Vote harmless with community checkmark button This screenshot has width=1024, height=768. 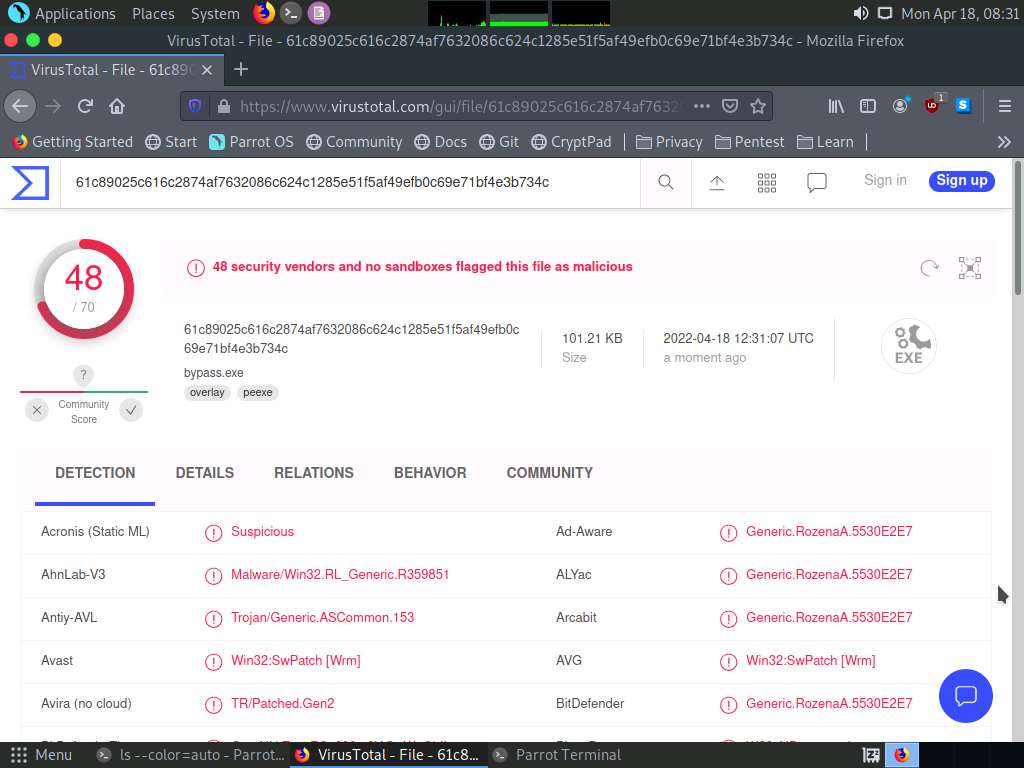point(131,410)
